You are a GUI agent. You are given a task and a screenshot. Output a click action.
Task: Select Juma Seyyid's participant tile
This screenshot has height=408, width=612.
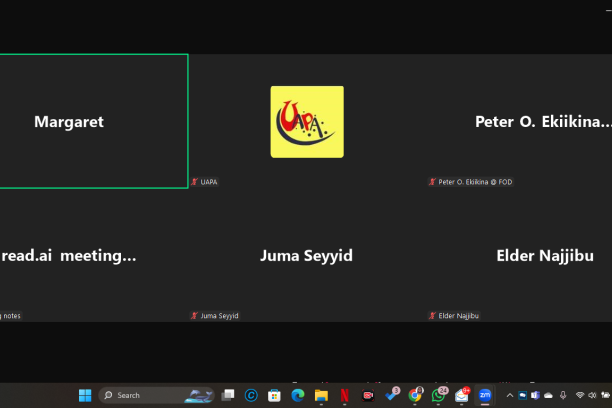click(307, 255)
